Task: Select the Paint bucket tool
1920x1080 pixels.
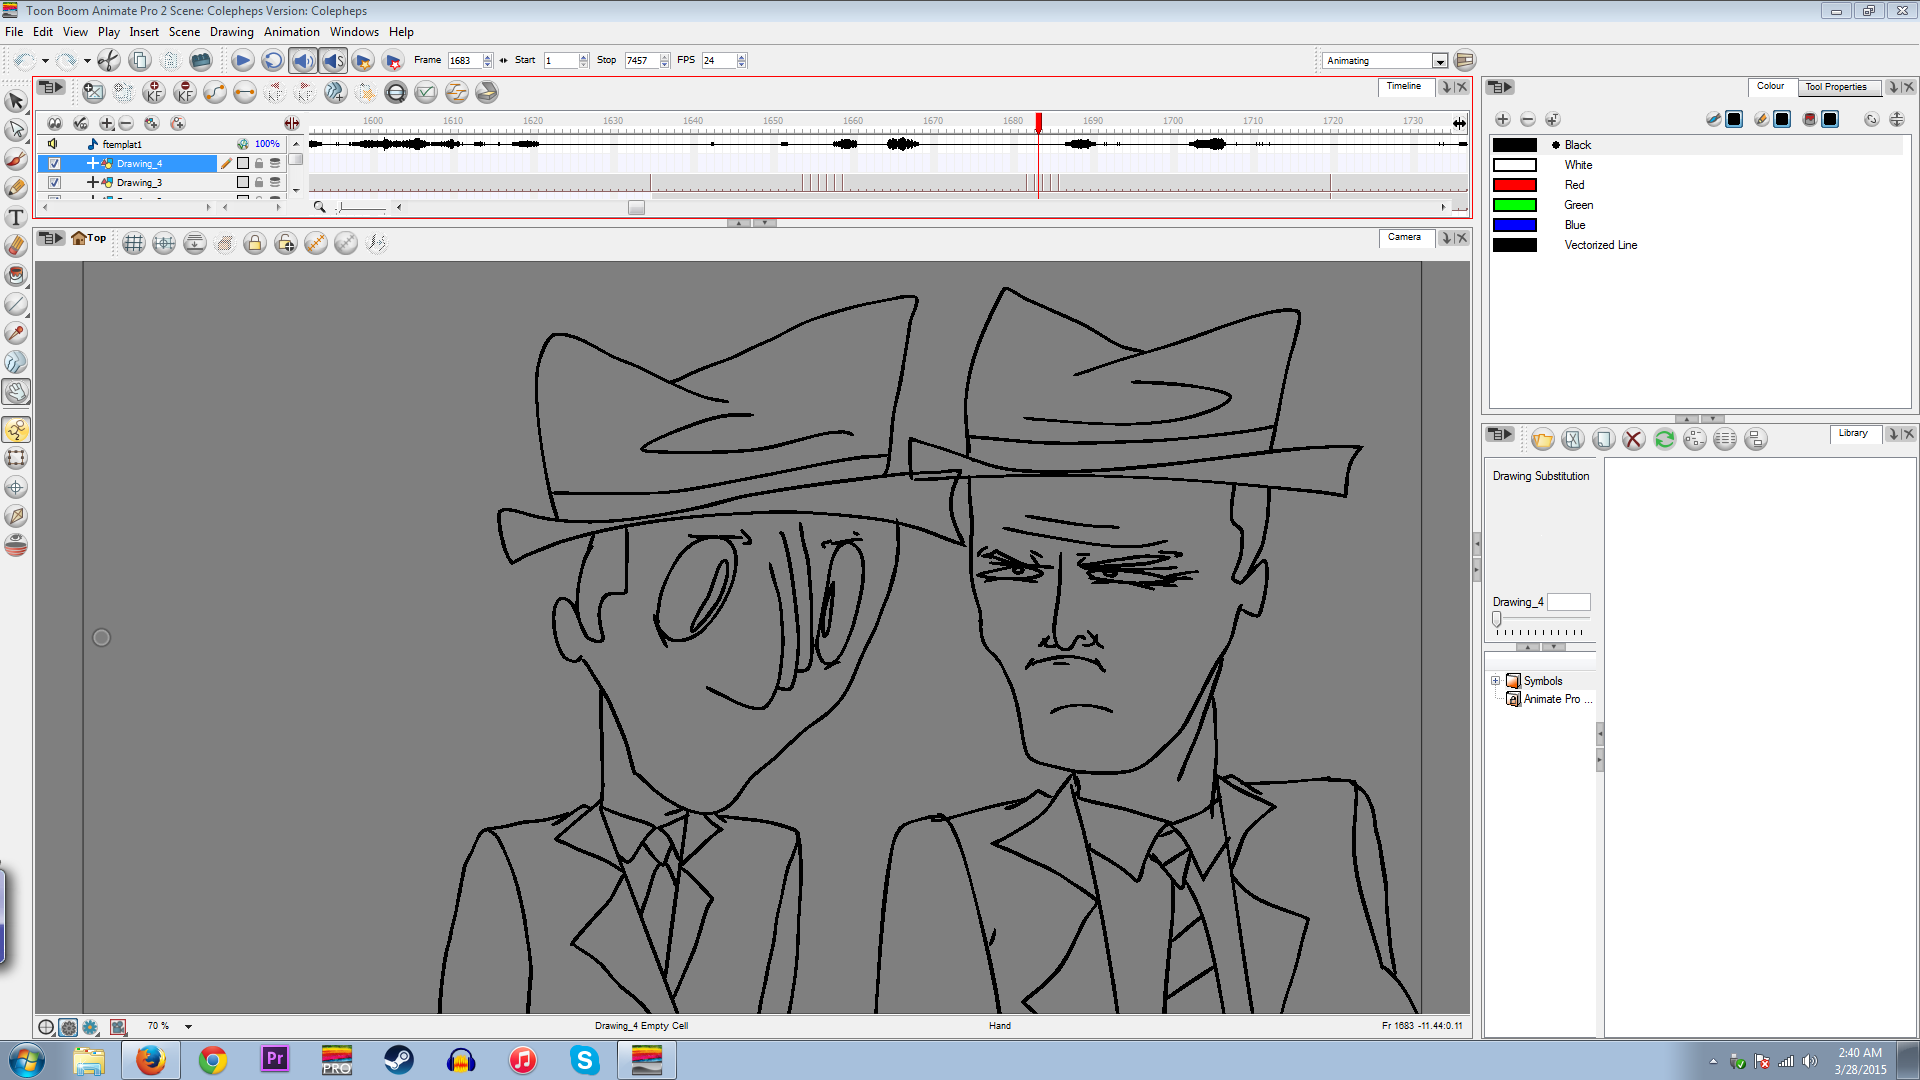Action: pyautogui.click(x=16, y=275)
